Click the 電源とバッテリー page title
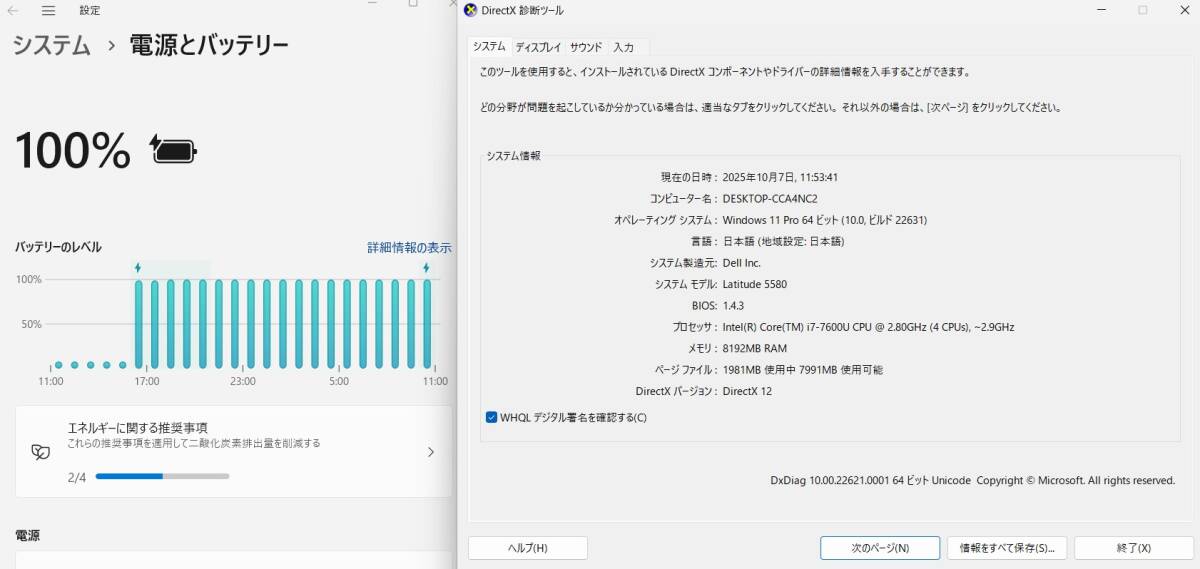 209,45
